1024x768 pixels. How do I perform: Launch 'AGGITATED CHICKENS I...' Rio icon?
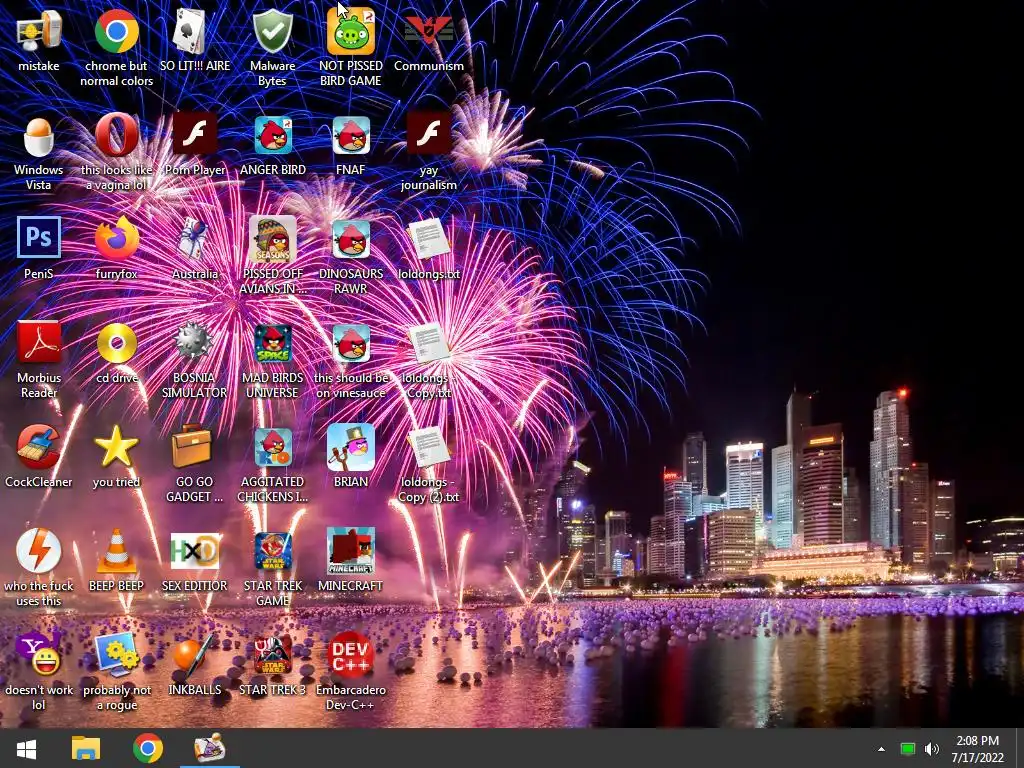pyautogui.click(x=272, y=447)
